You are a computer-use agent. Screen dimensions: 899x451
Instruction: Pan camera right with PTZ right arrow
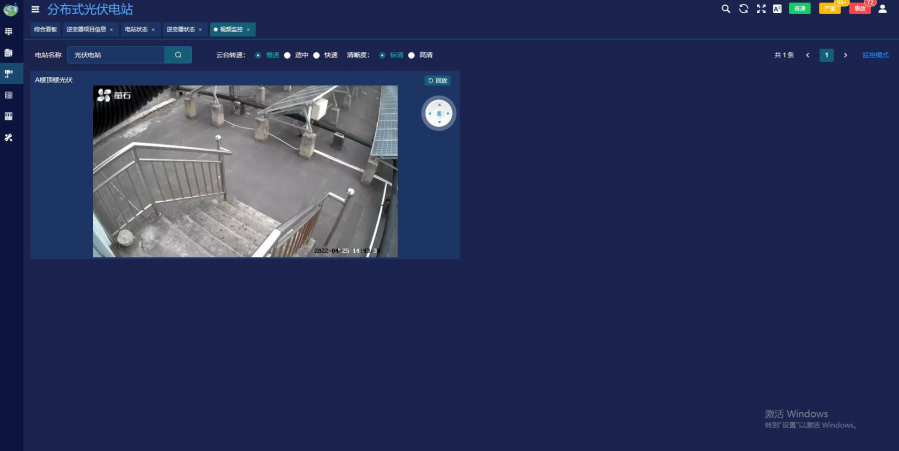coord(448,113)
